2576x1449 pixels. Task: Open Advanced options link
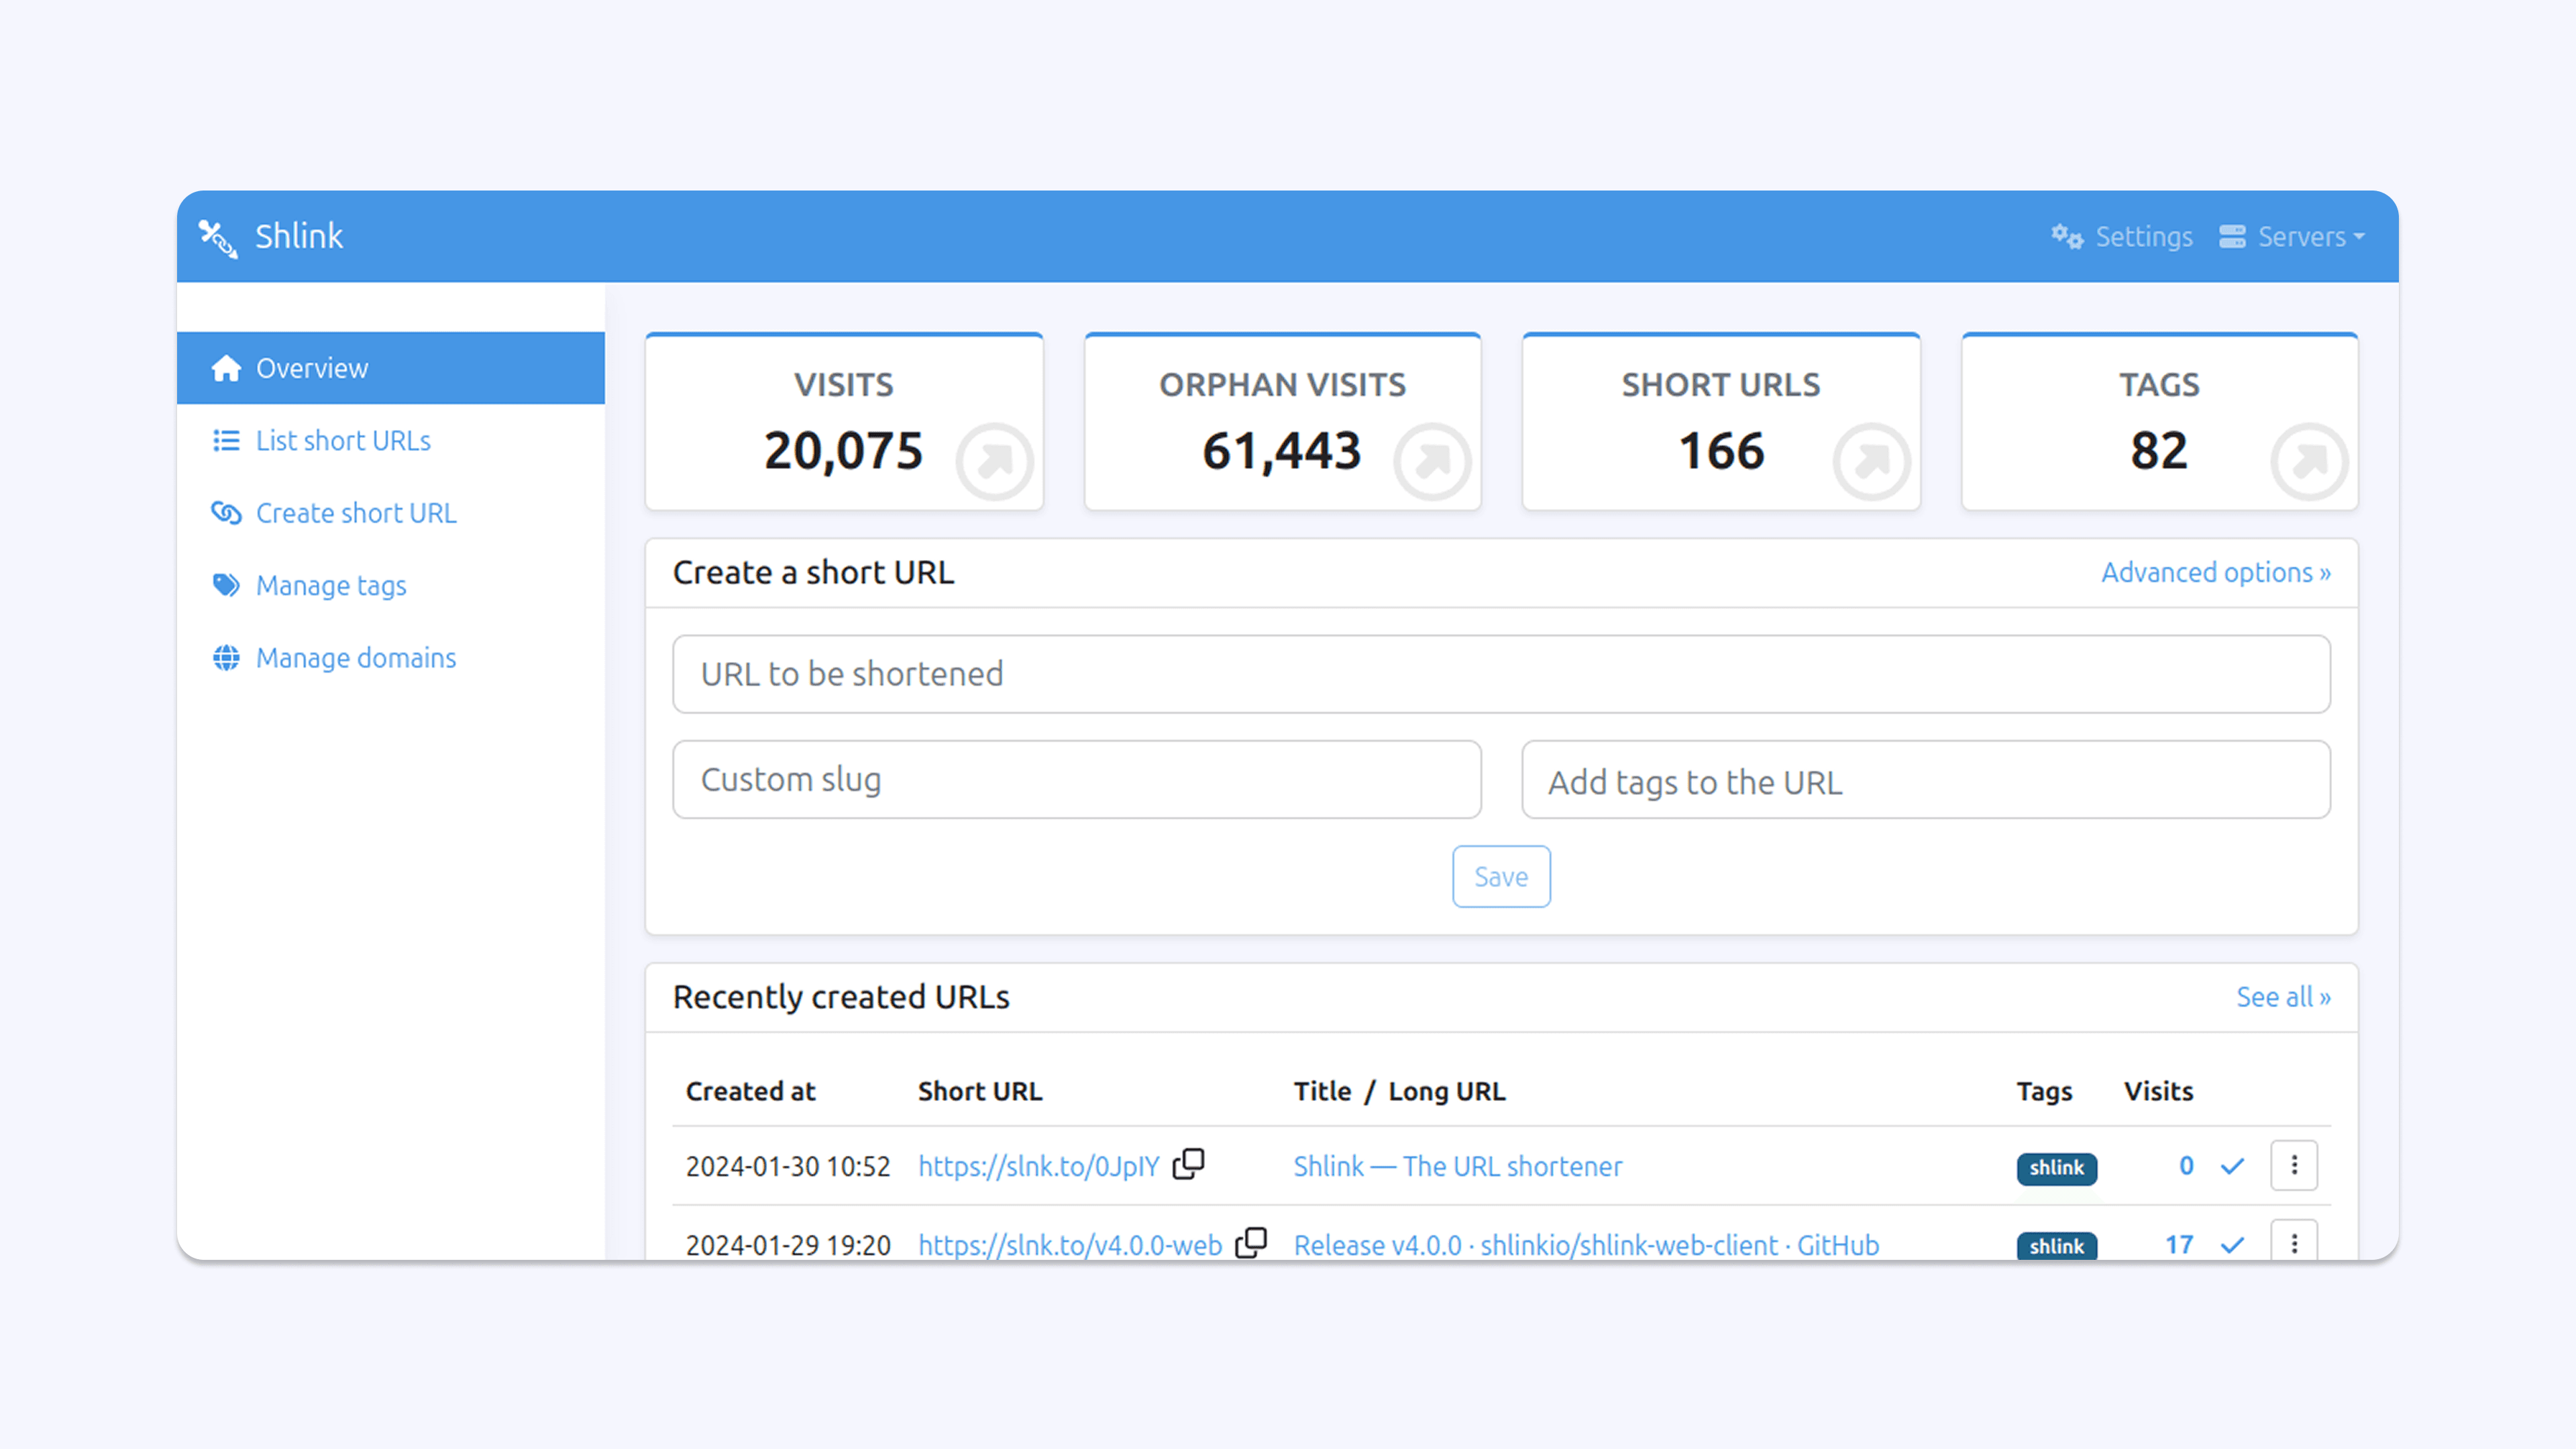[x=2216, y=573]
